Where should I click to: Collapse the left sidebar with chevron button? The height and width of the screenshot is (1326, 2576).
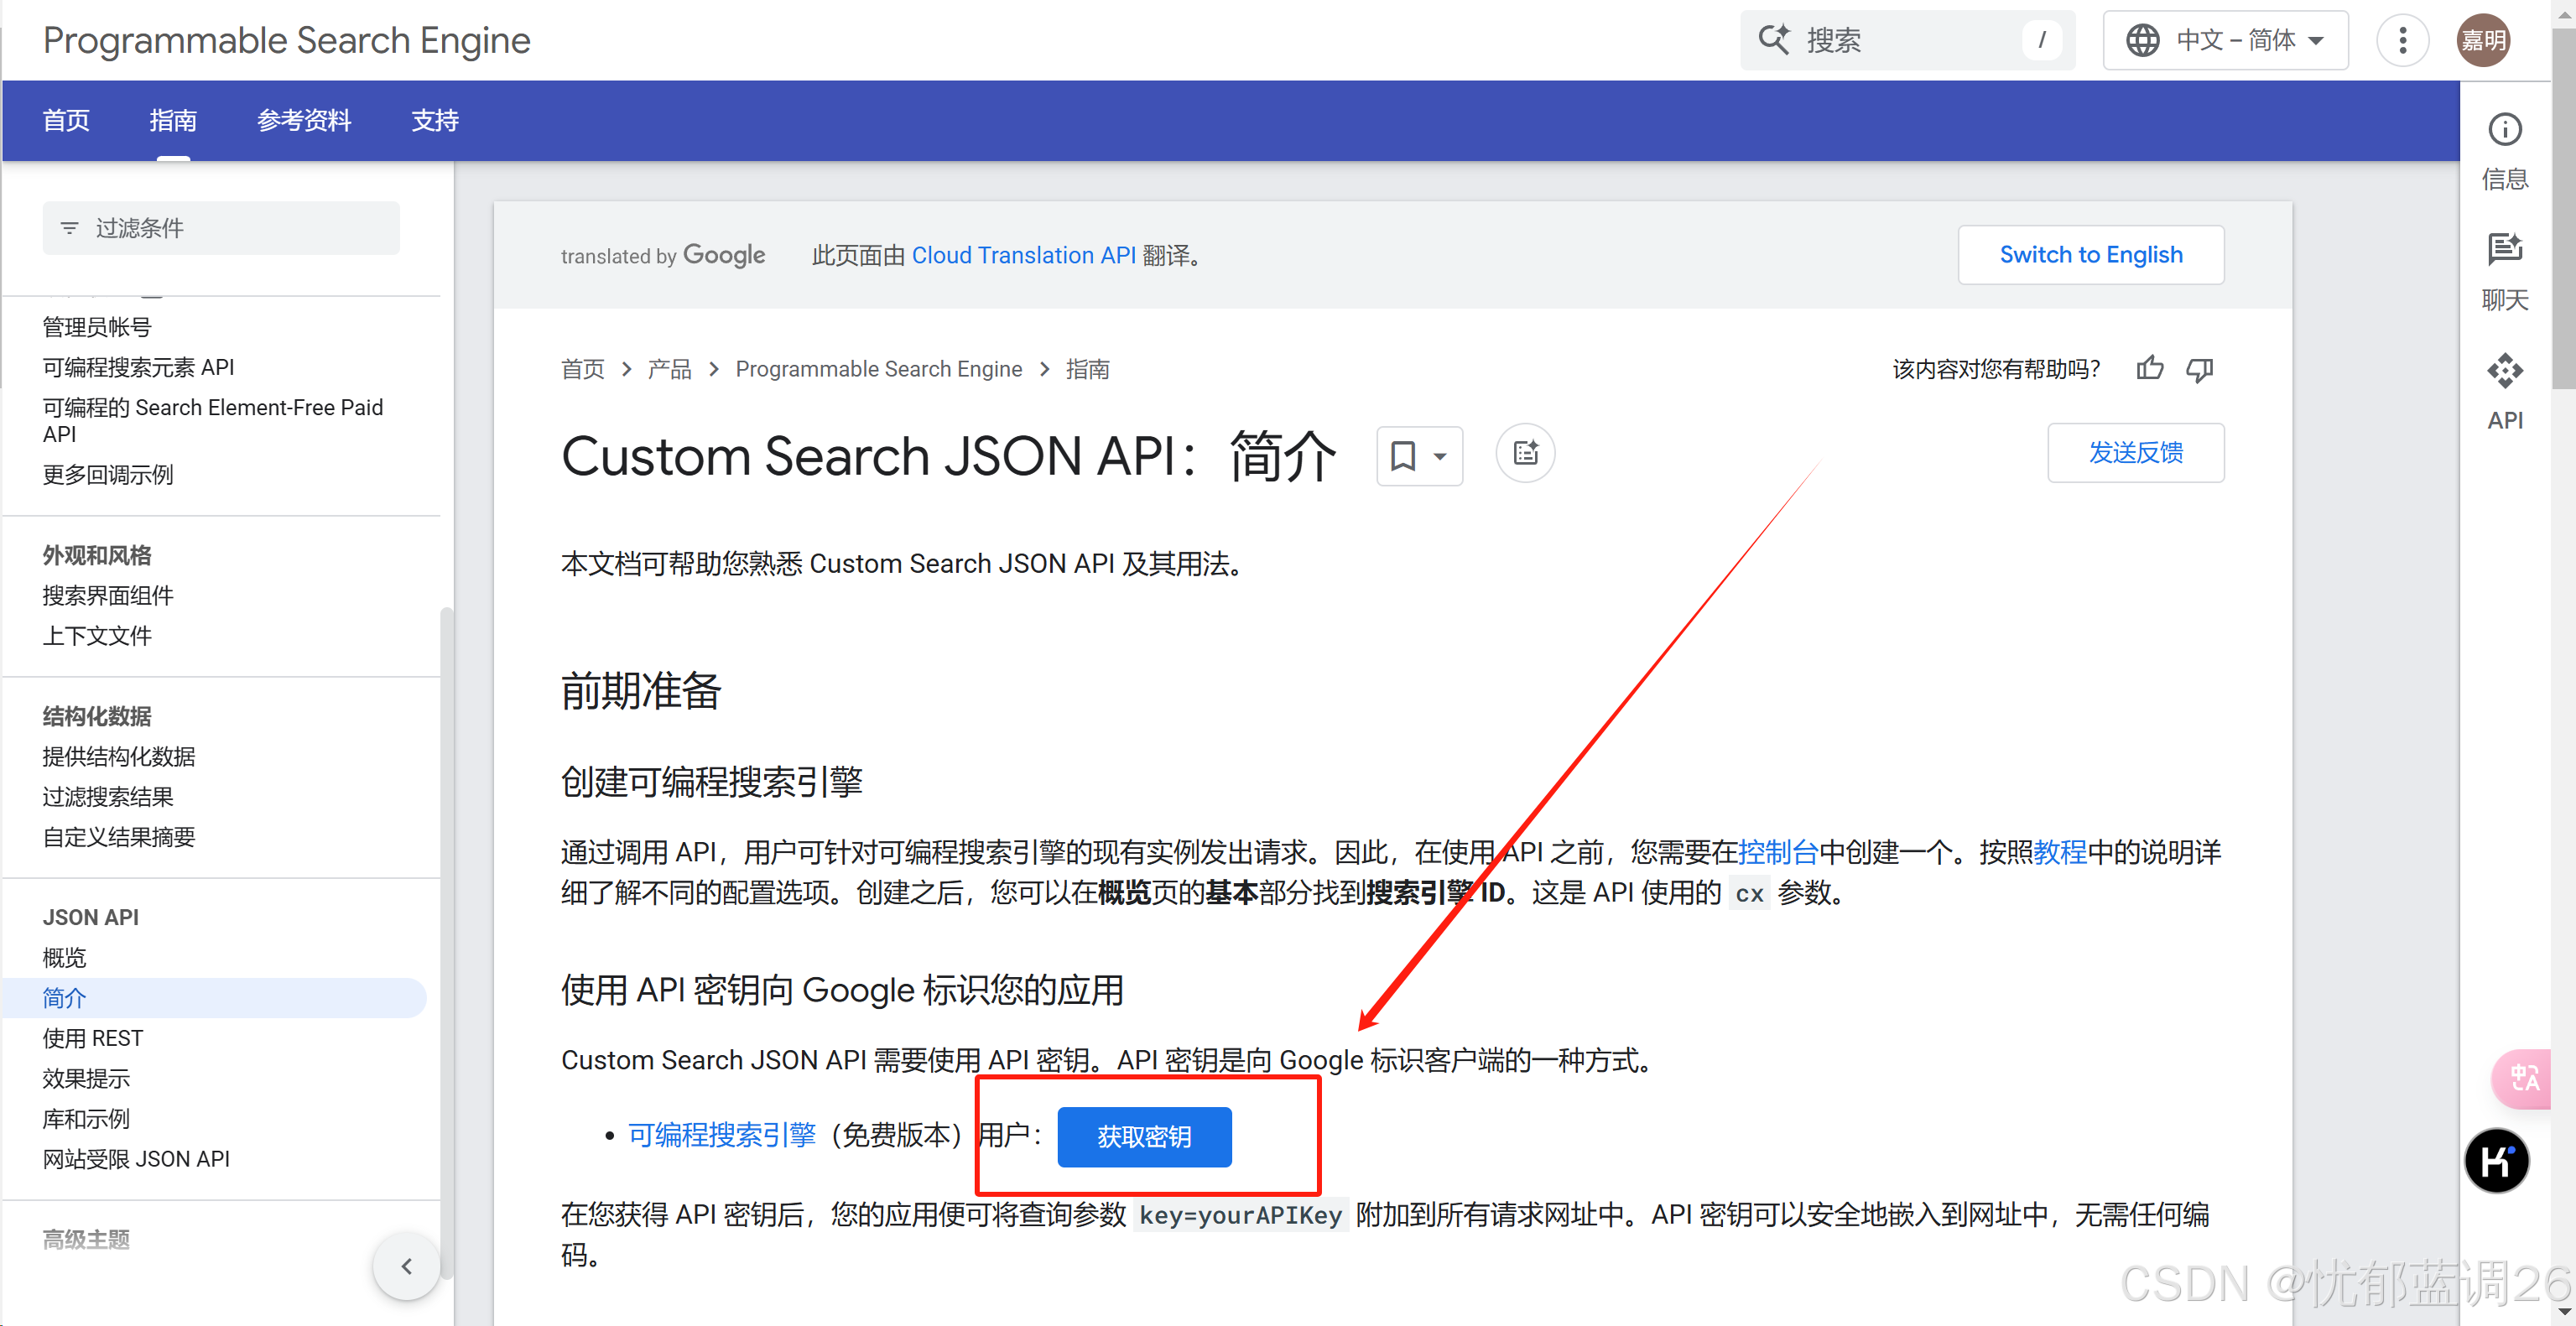click(x=406, y=1266)
